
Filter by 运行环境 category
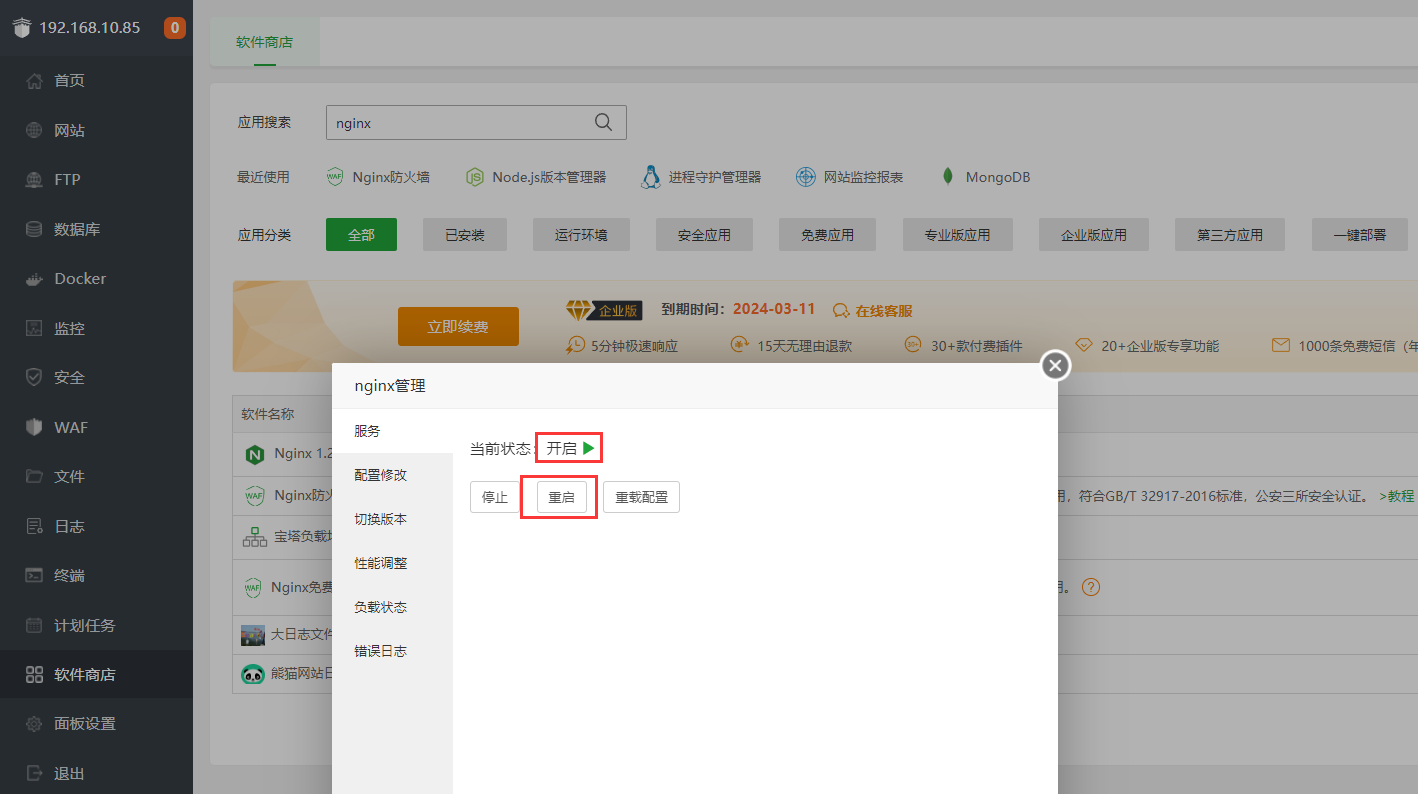click(581, 235)
